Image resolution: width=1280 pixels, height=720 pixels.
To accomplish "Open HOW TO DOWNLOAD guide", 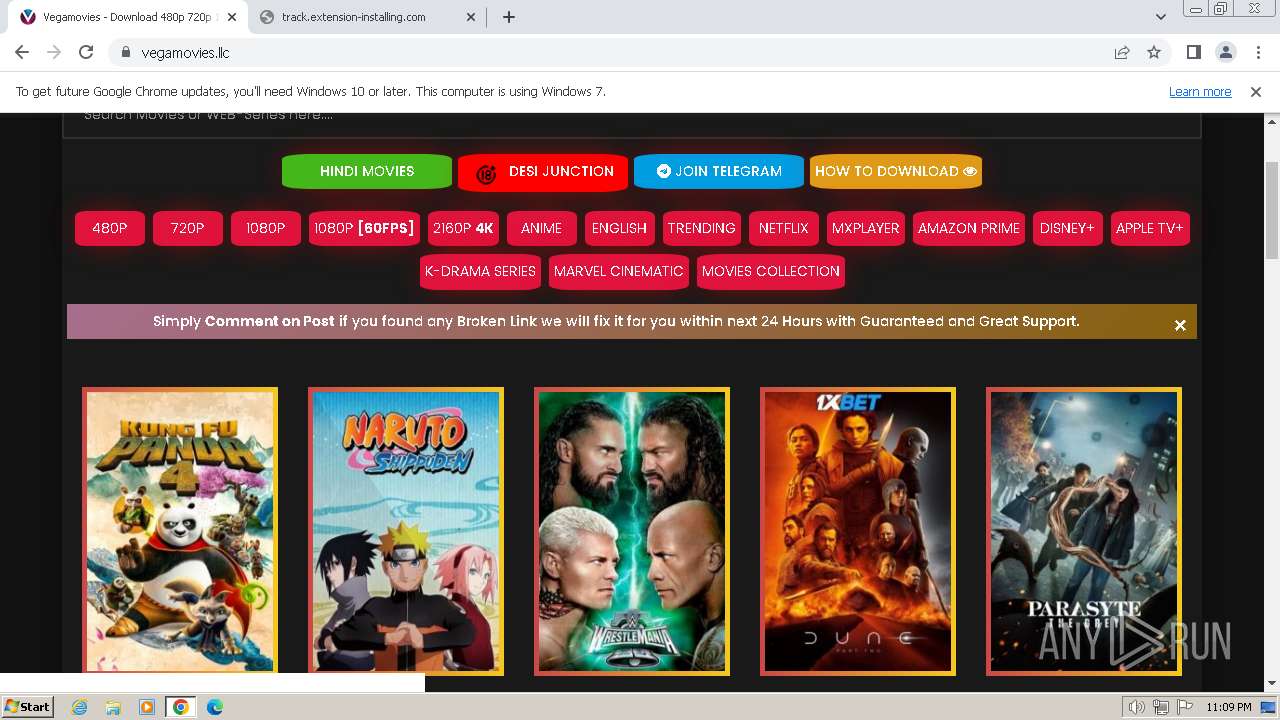I will point(895,171).
